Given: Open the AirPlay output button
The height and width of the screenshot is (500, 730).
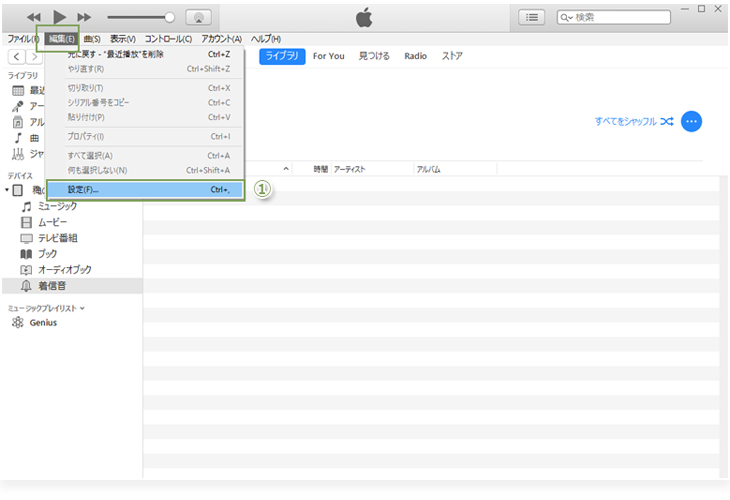Looking at the screenshot, I should click(x=199, y=18).
